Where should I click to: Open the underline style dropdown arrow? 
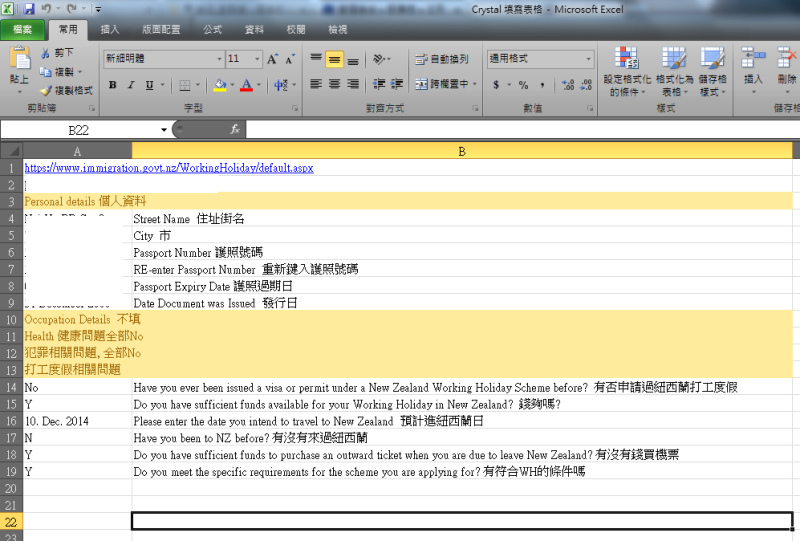[x=163, y=85]
